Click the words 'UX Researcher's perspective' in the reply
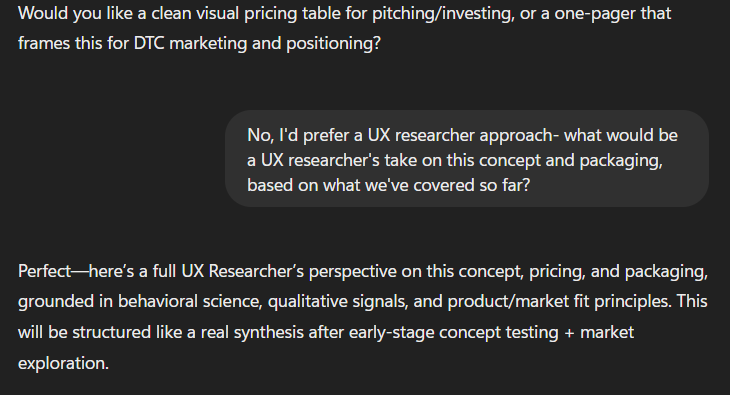 (x=289, y=271)
